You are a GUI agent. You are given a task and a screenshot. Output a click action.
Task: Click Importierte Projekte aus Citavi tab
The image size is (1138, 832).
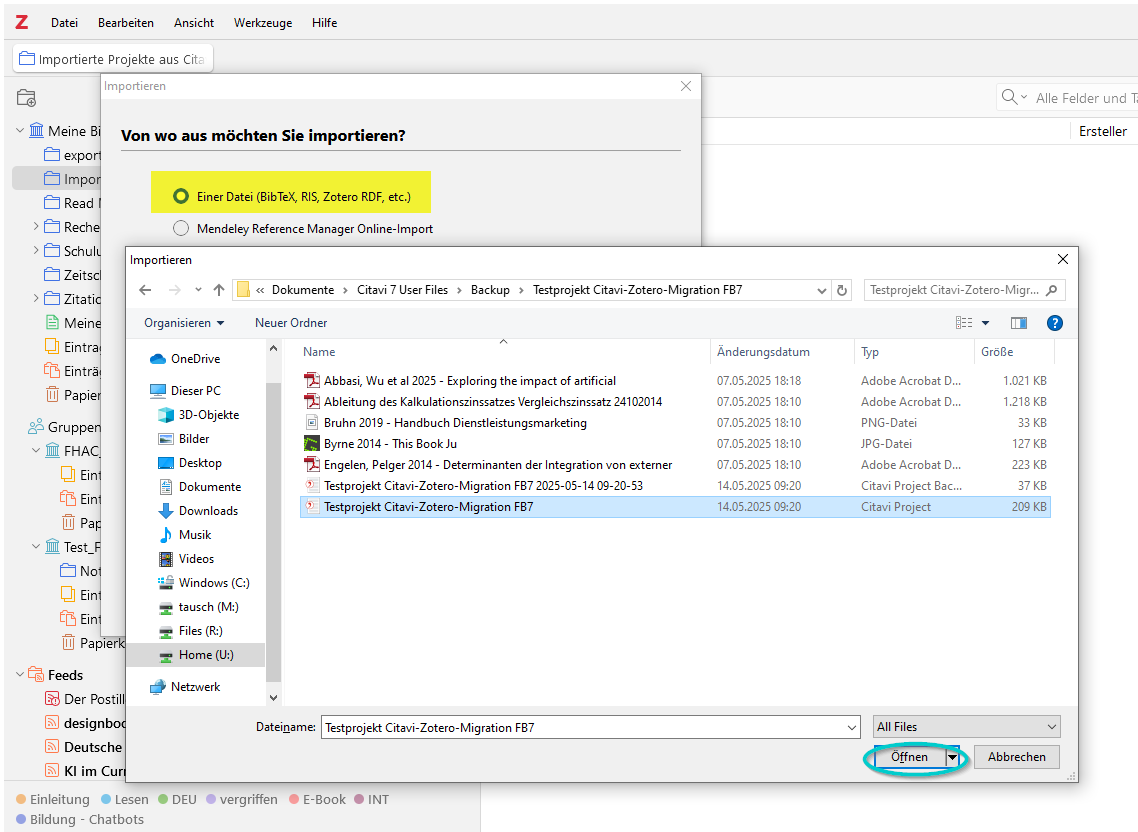113,59
